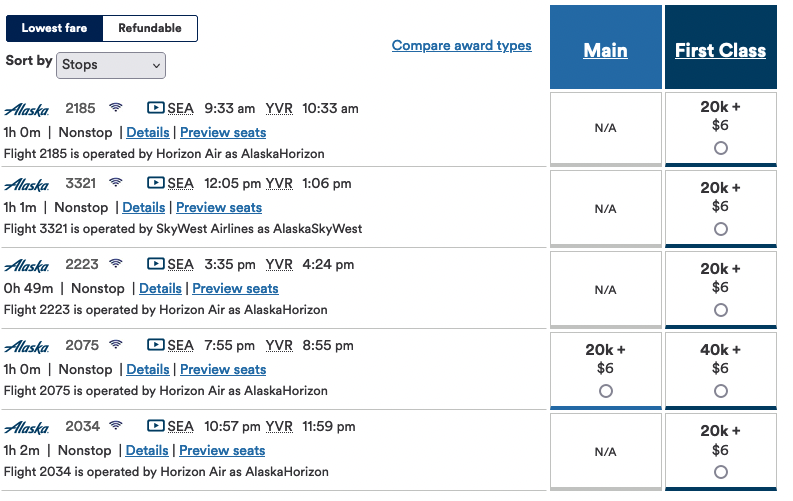This screenshot has height=501, width=793.
Task: Select Main 20k fare for flight 2075
Action: pyautogui.click(x=606, y=391)
